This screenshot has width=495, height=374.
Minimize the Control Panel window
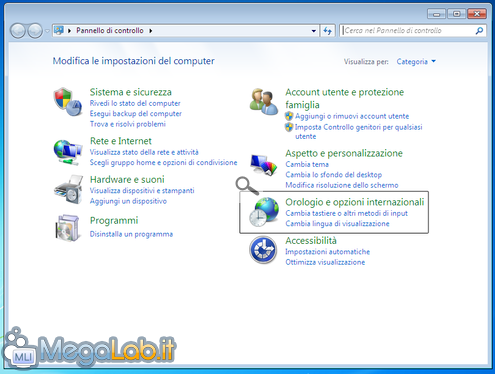point(437,14)
